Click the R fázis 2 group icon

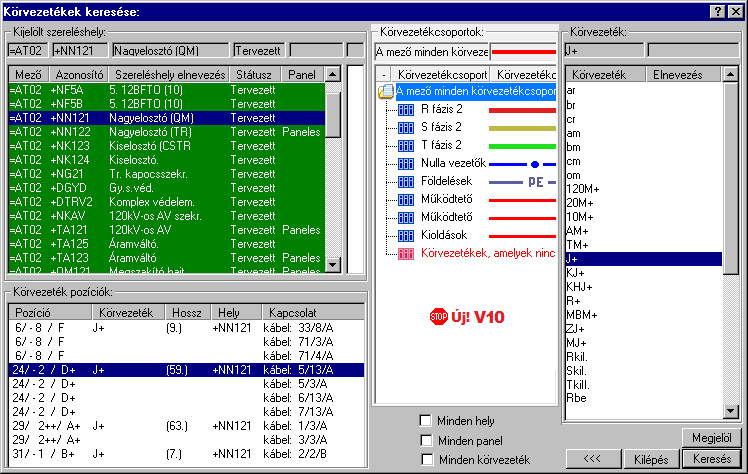click(x=405, y=110)
